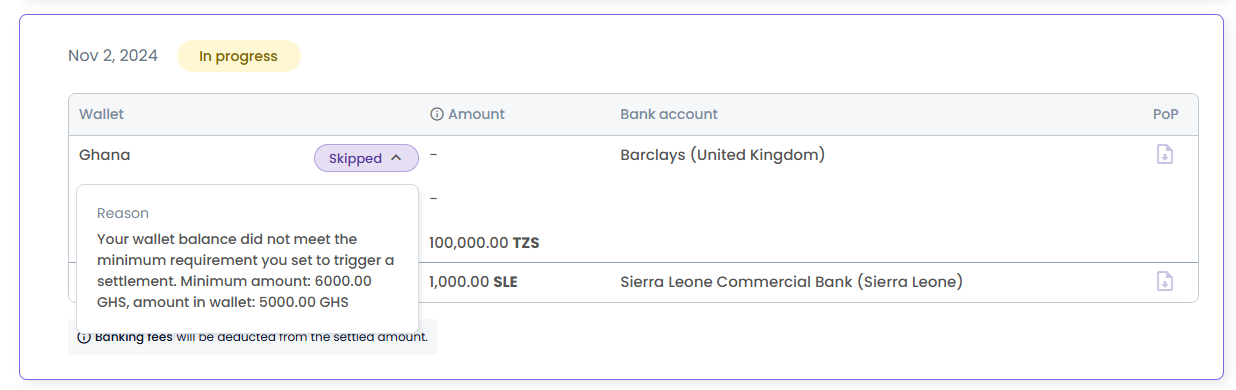Click the PoP column header
The height and width of the screenshot is (390, 1236).
(1166, 114)
